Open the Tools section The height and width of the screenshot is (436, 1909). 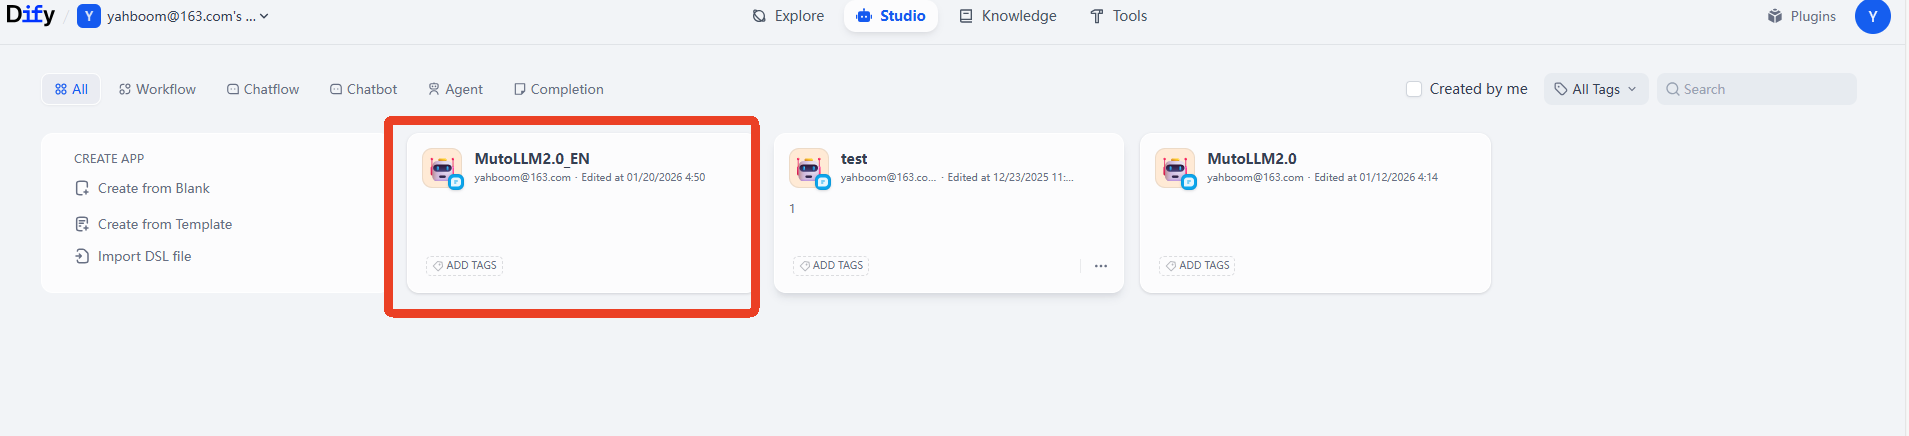1118,16
